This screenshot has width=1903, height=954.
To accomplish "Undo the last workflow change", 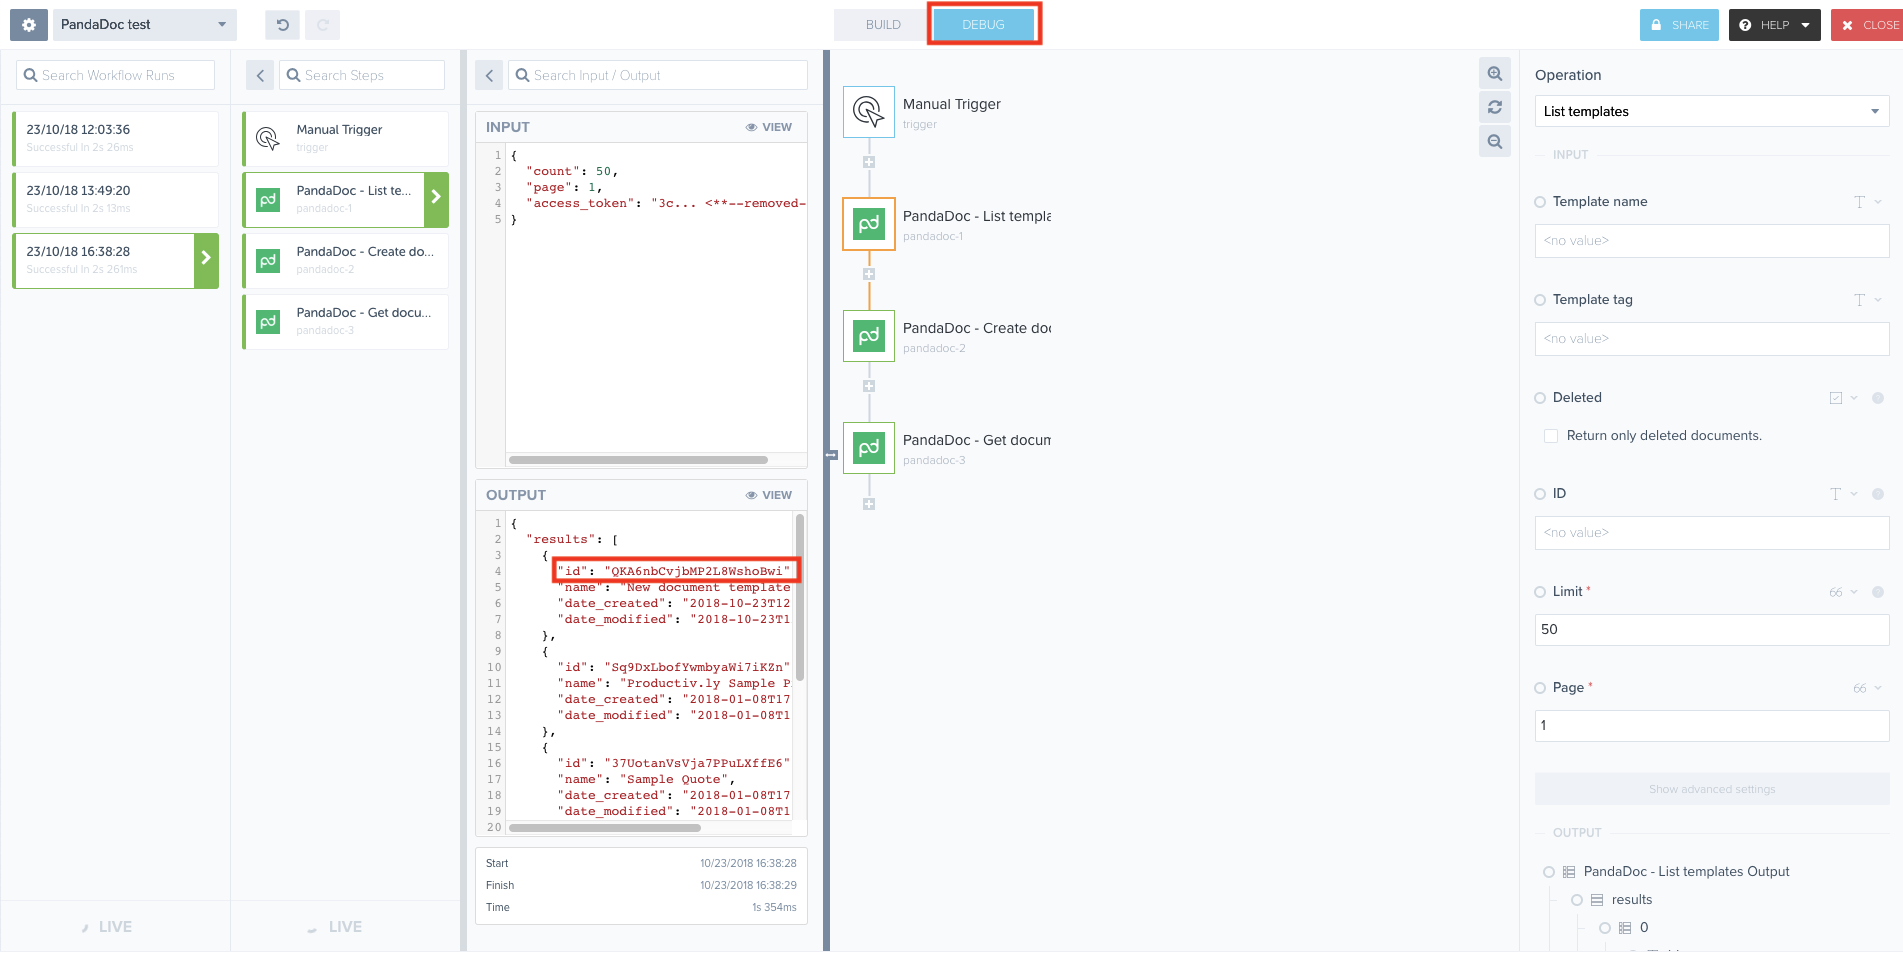I will [x=281, y=24].
